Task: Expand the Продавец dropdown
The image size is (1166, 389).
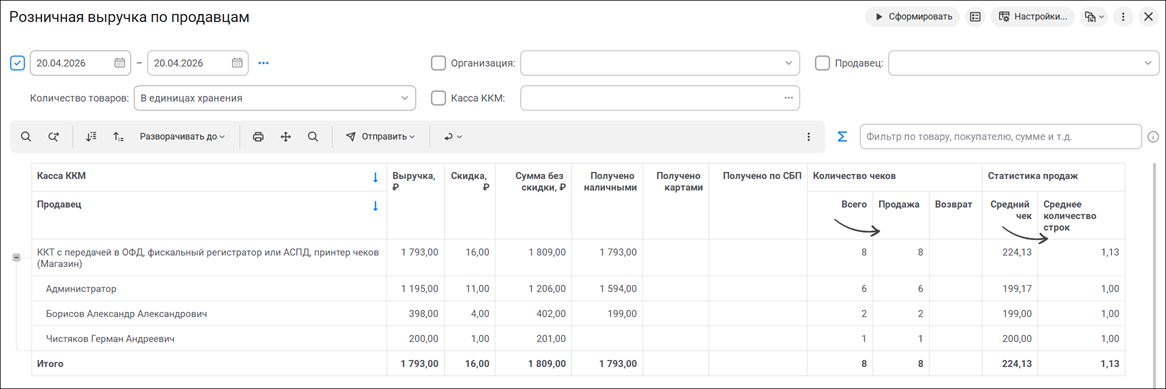Action: click(x=1148, y=63)
